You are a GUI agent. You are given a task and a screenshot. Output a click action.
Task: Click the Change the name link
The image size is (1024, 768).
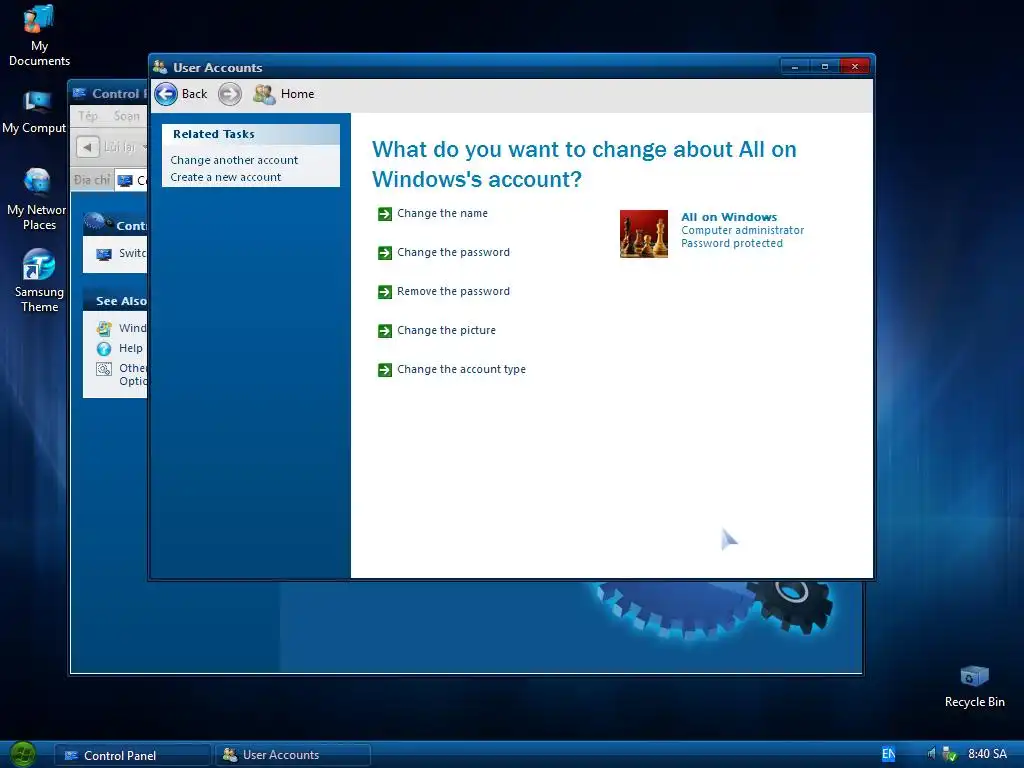(442, 214)
